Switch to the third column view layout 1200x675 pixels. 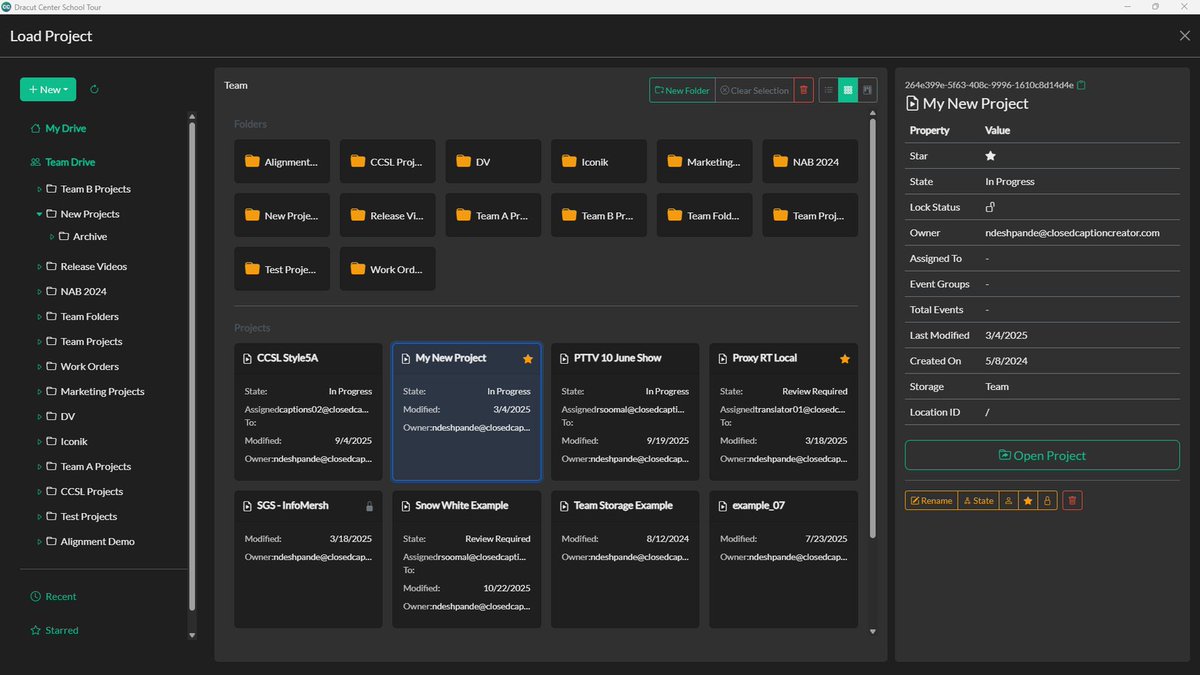[x=867, y=90]
